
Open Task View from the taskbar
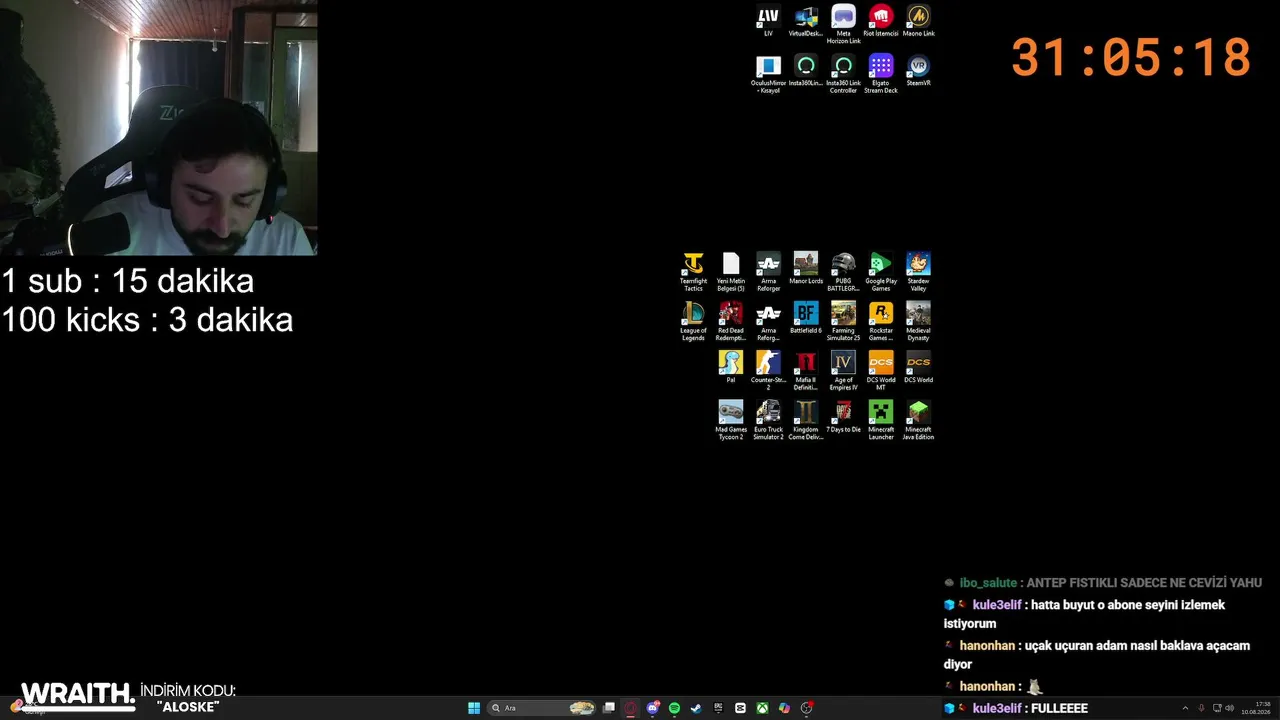coord(609,708)
